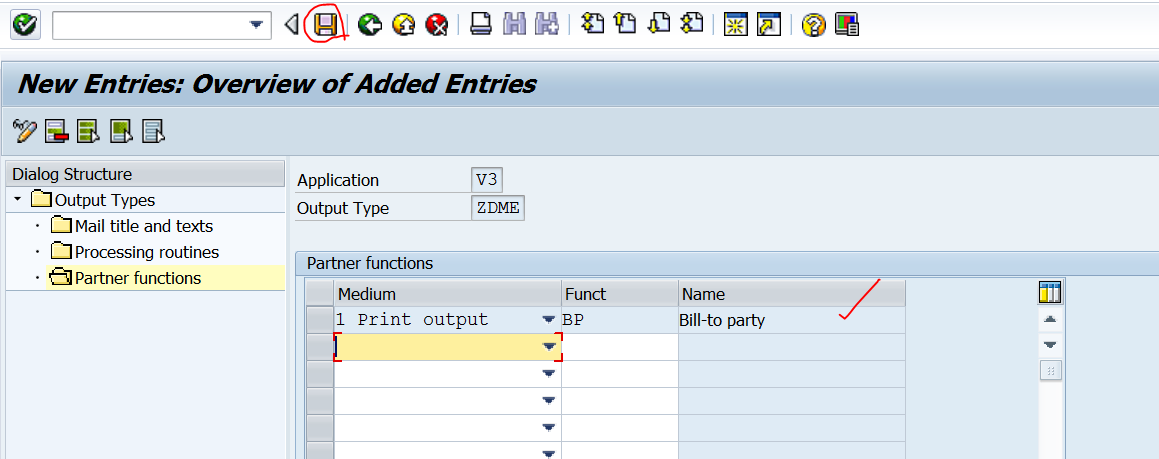Click the red Cancel icon
1159x459 pixels.
coord(436,25)
